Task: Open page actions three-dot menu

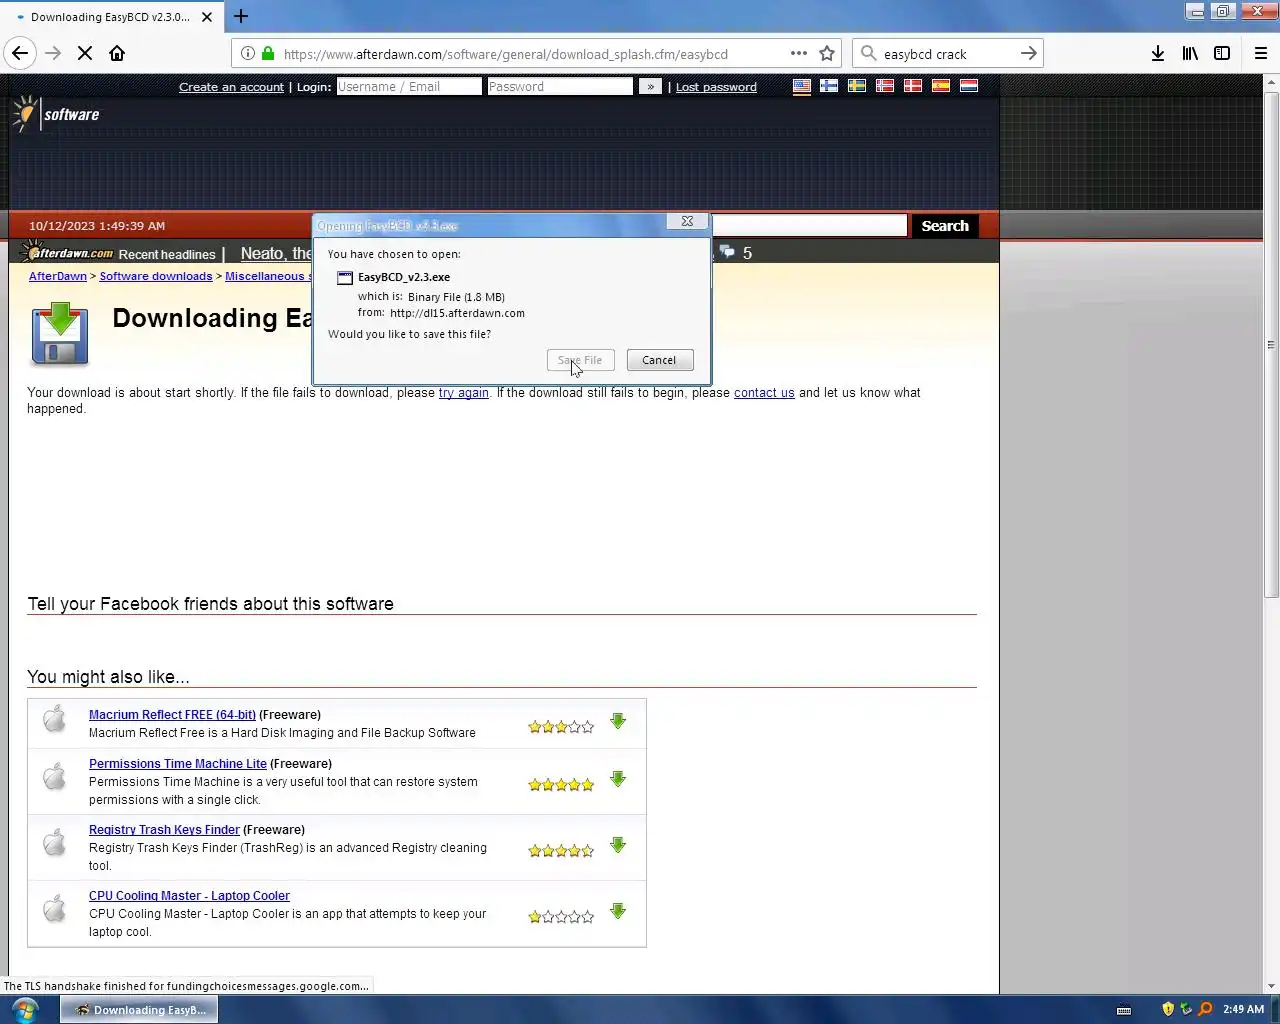Action: 798,53
